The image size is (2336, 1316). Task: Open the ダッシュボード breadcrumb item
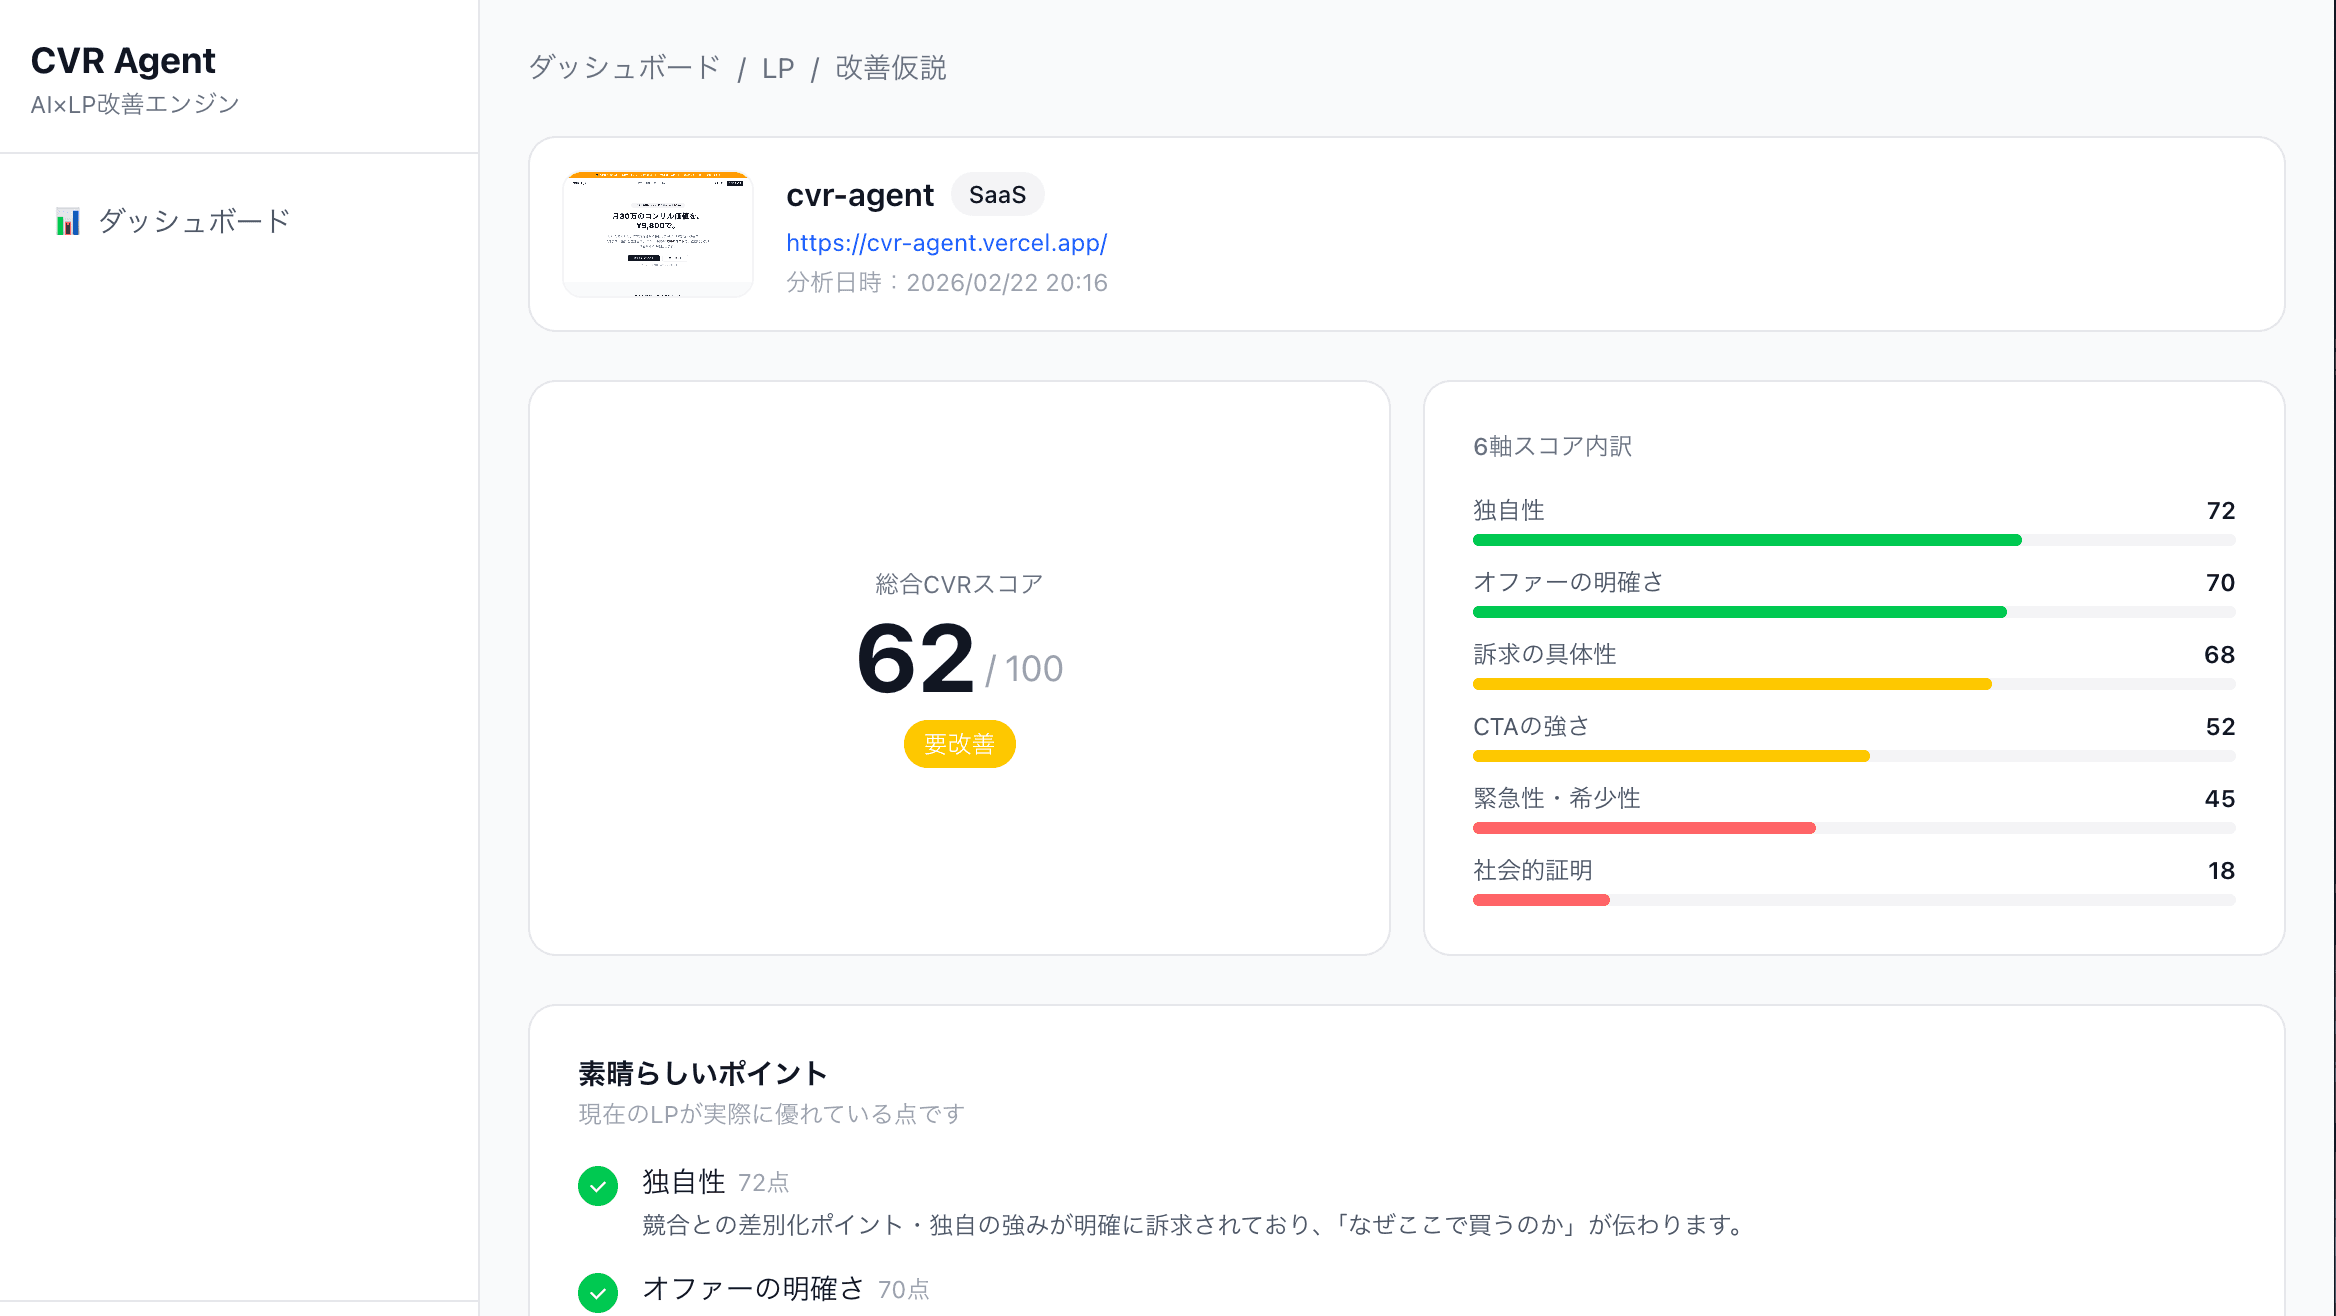click(x=623, y=67)
